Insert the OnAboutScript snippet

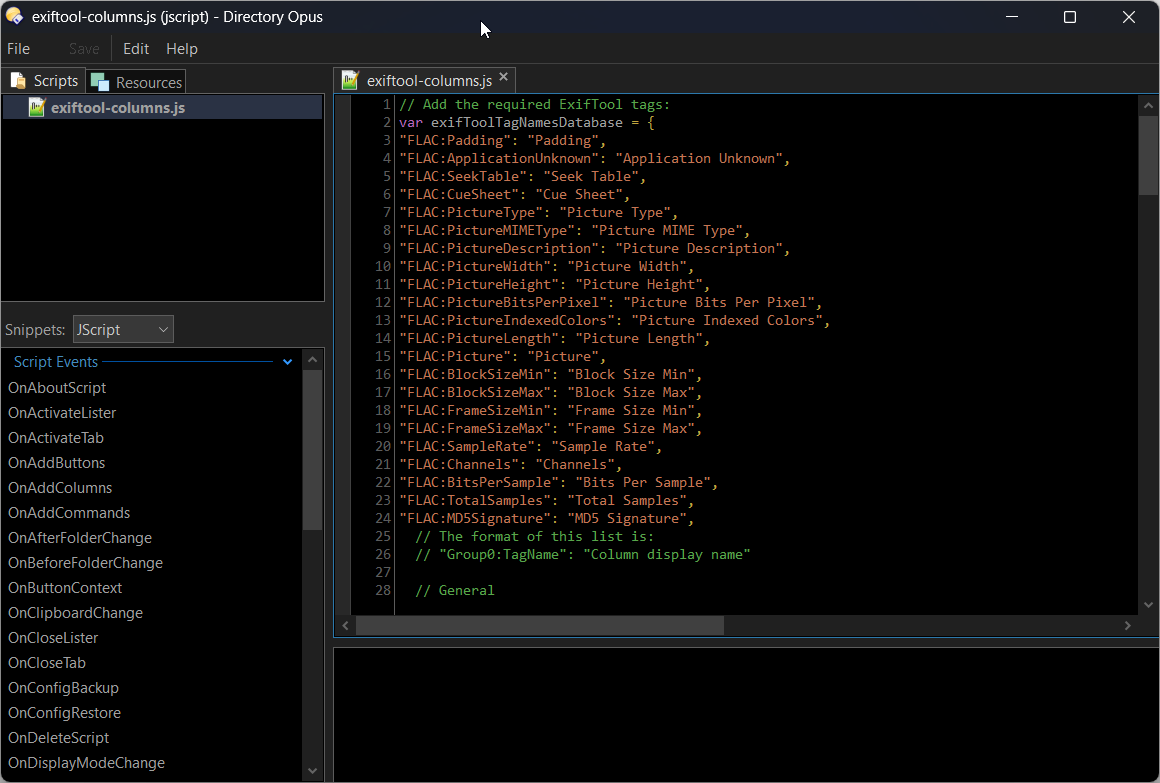click(57, 388)
